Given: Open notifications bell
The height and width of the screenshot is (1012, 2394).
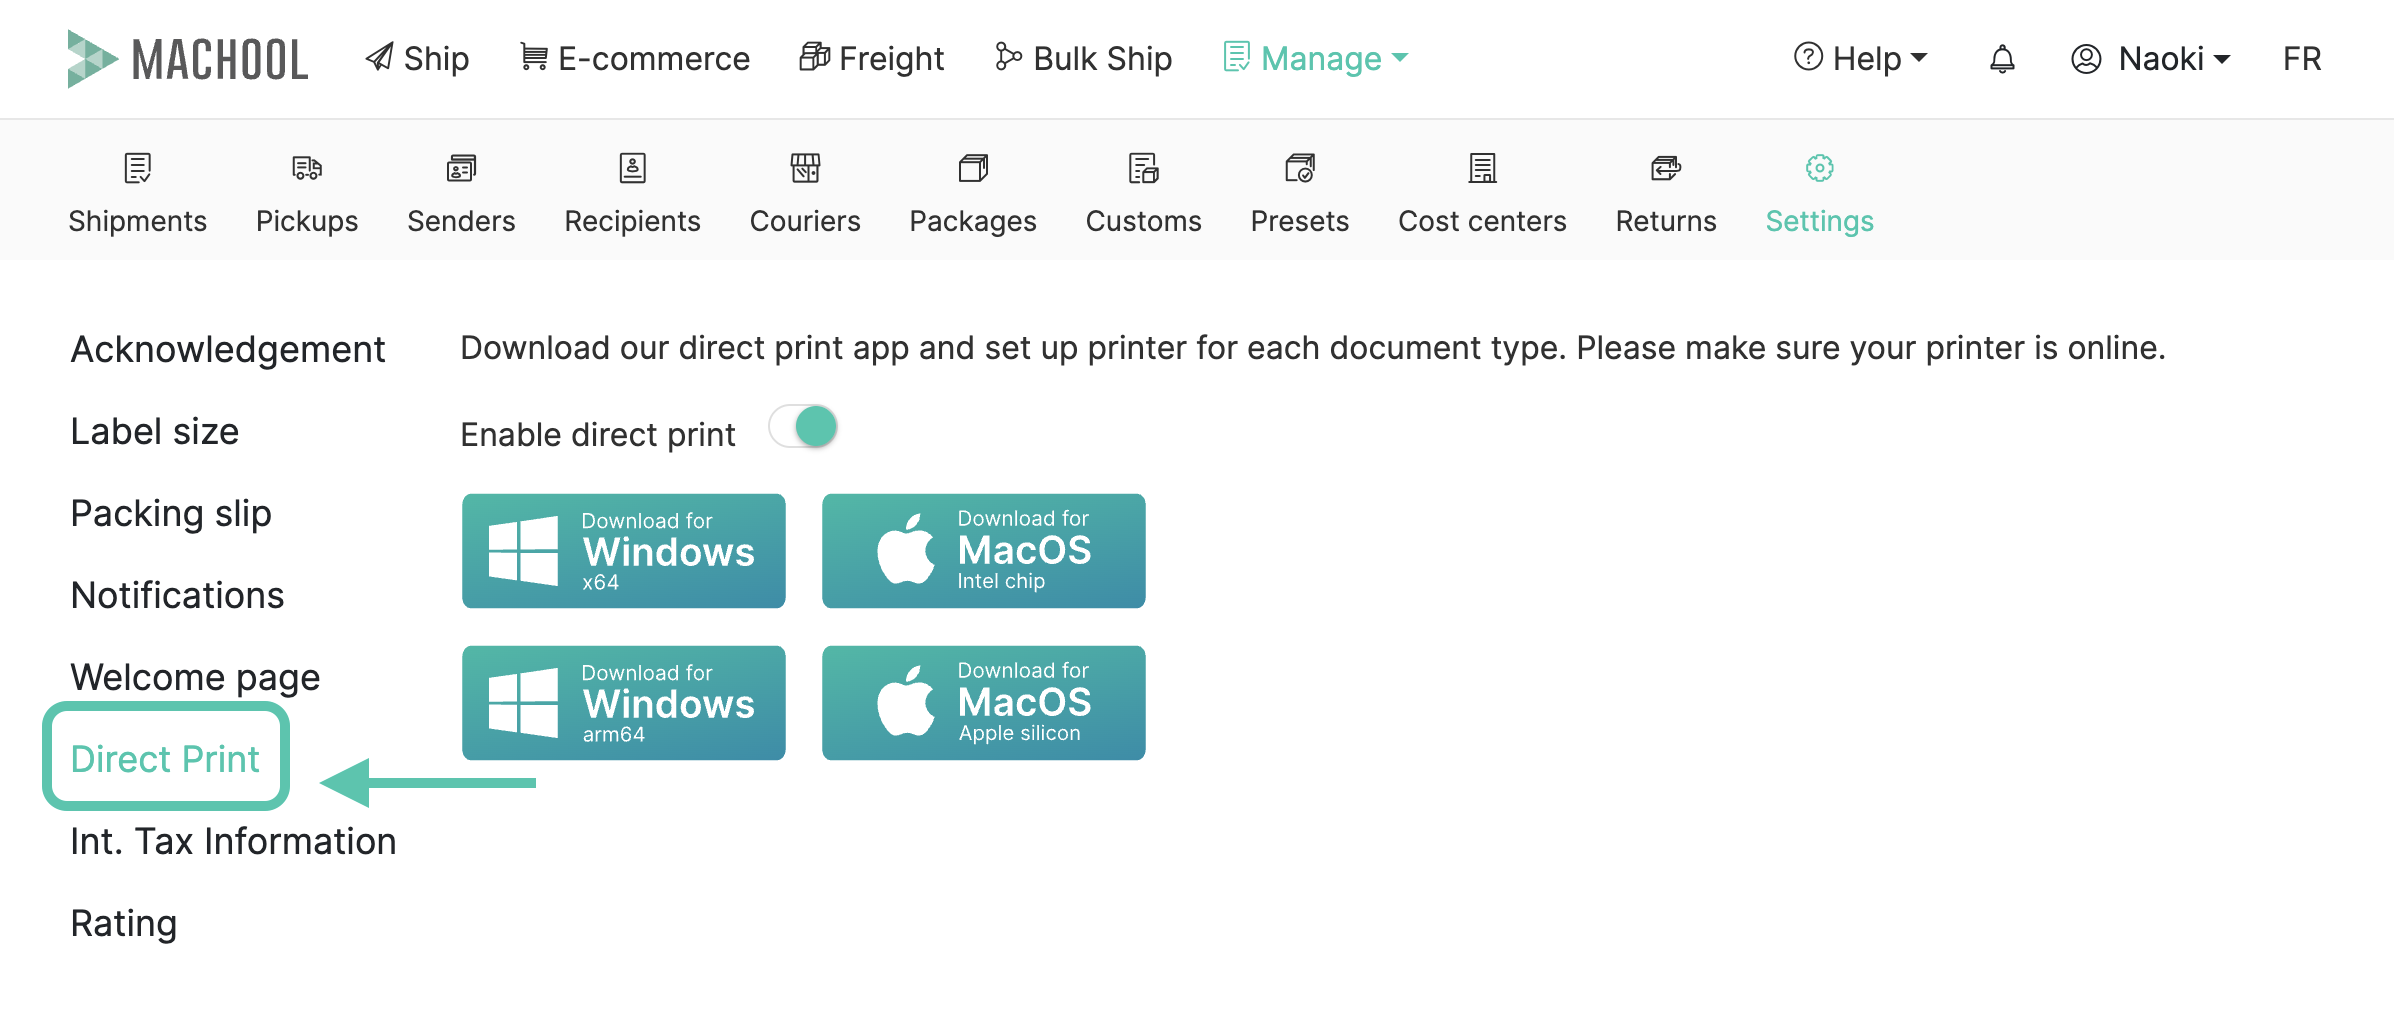Looking at the screenshot, I should tap(2002, 59).
